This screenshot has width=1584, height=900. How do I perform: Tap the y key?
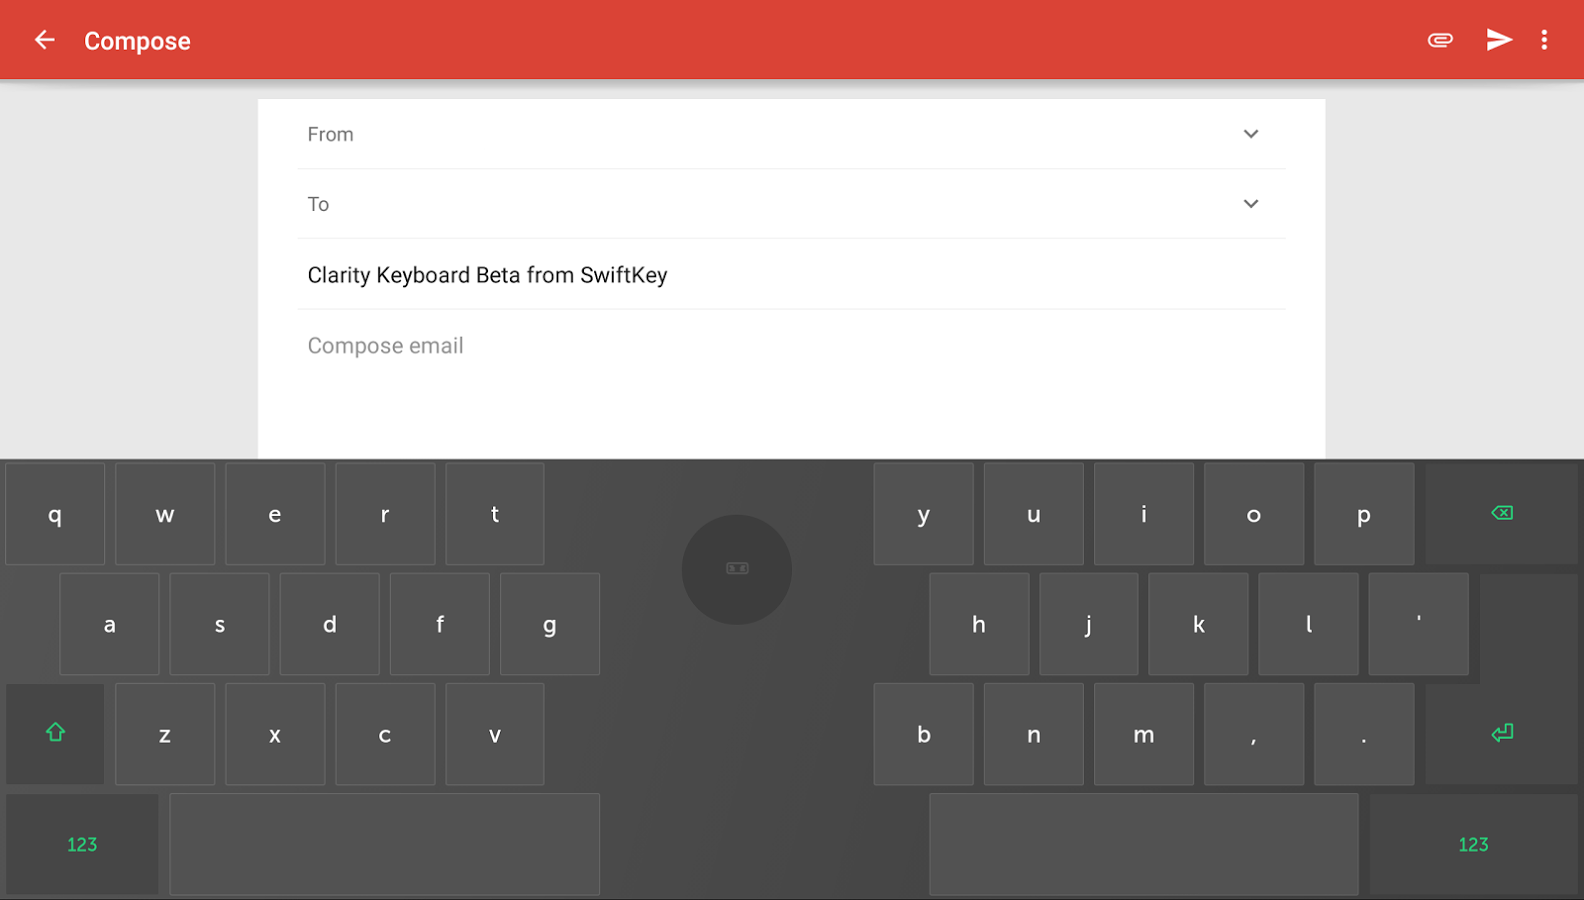click(x=924, y=514)
